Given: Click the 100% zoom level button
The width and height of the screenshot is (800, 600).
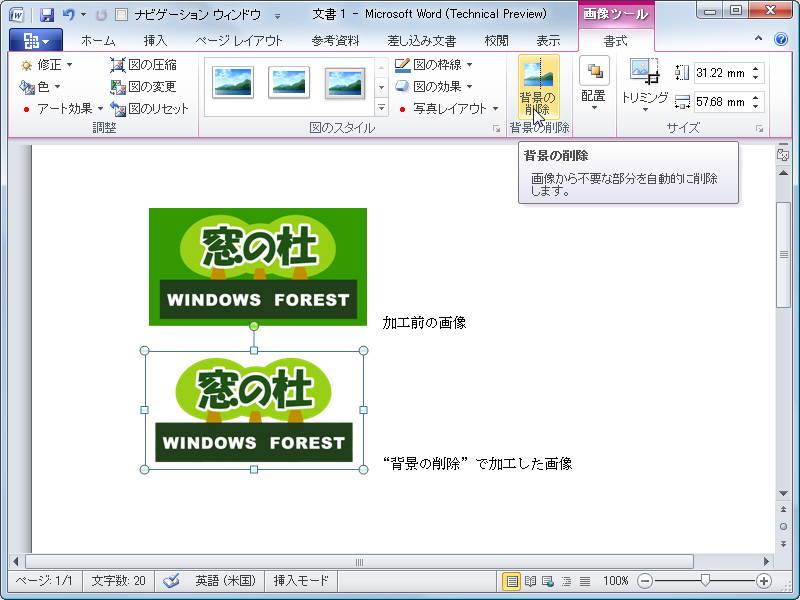Looking at the screenshot, I should coord(616,581).
